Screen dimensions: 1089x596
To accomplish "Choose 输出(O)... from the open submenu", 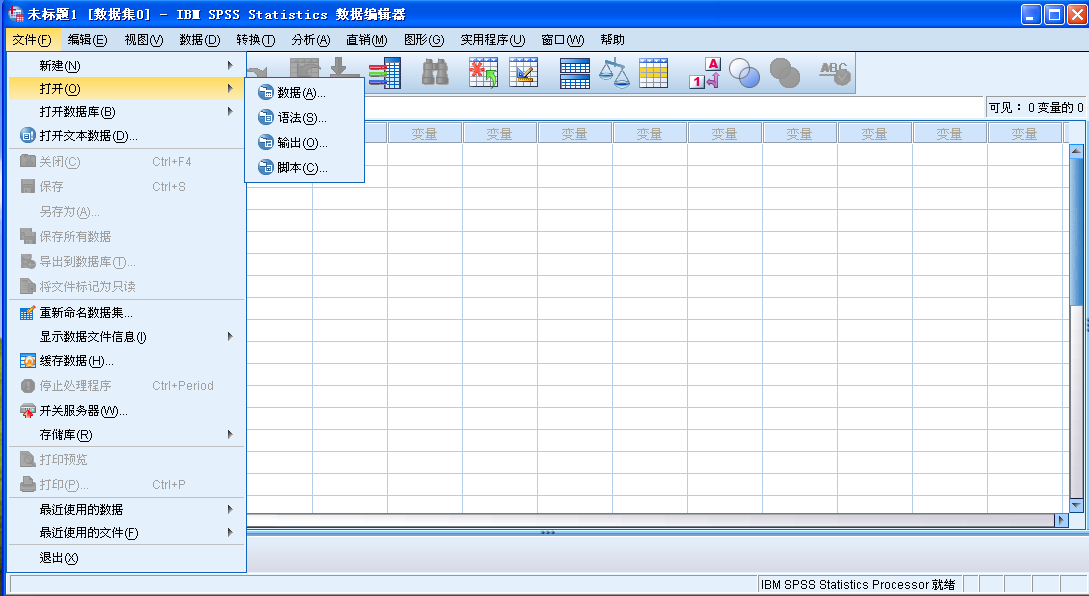I will click(305, 142).
